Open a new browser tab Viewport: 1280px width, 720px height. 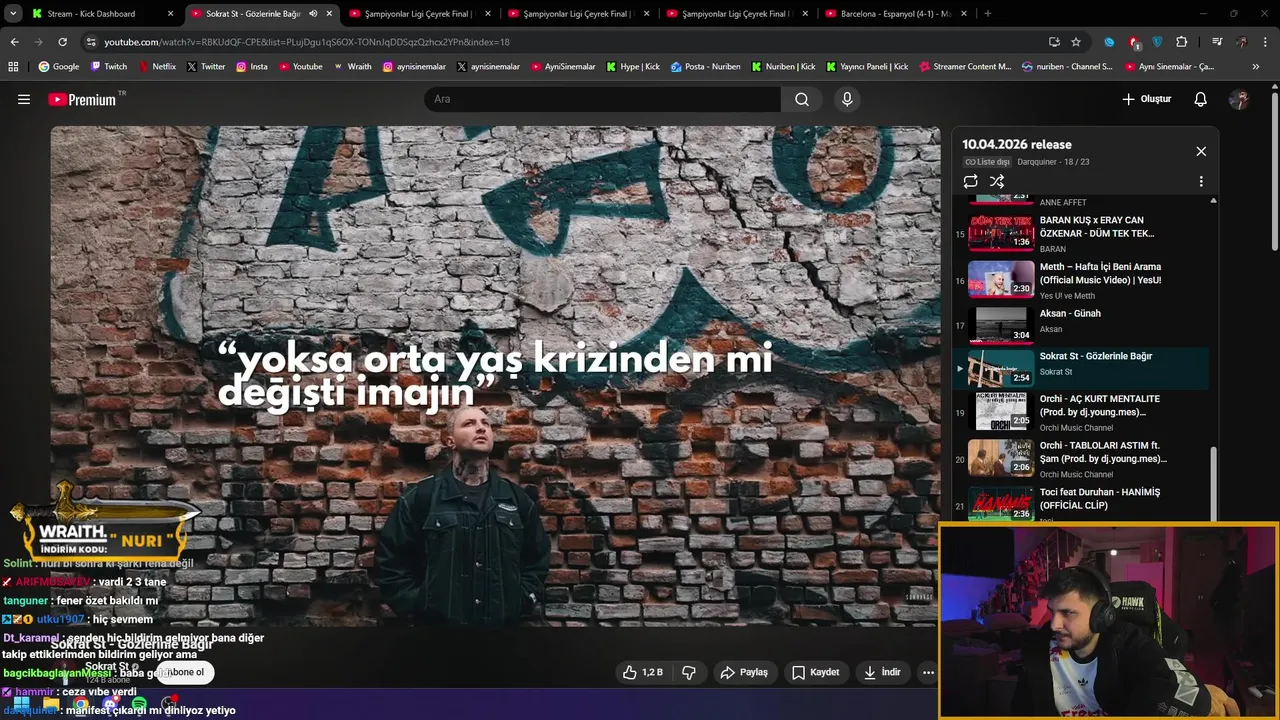tap(988, 14)
